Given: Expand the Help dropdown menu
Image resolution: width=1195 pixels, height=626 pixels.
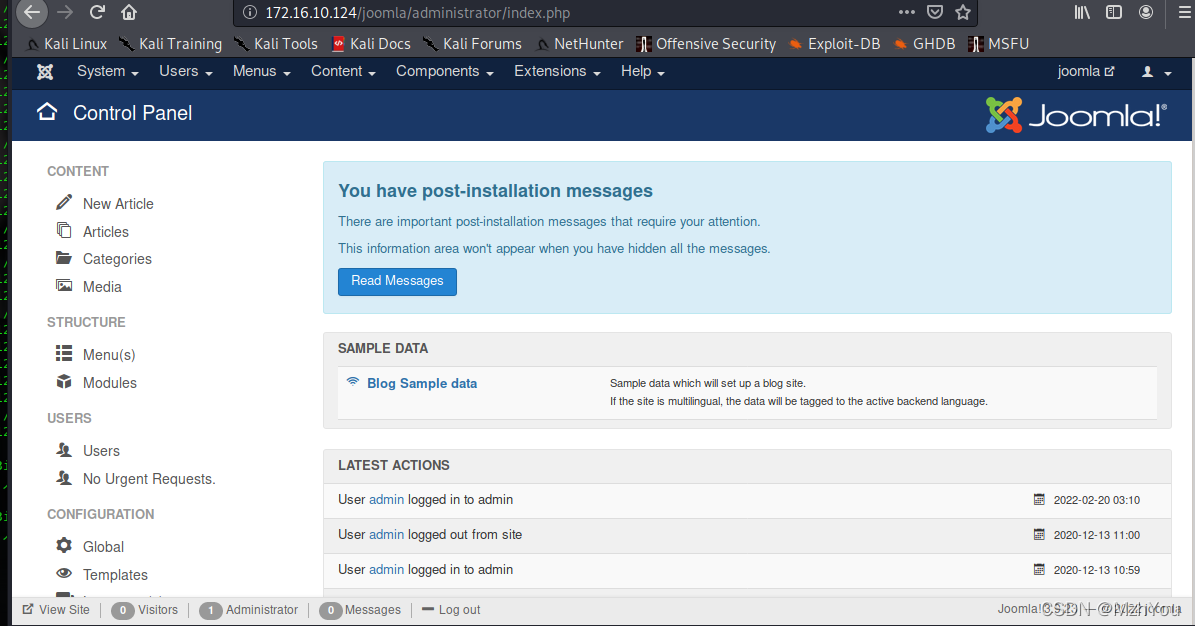Looking at the screenshot, I should (642, 72).
